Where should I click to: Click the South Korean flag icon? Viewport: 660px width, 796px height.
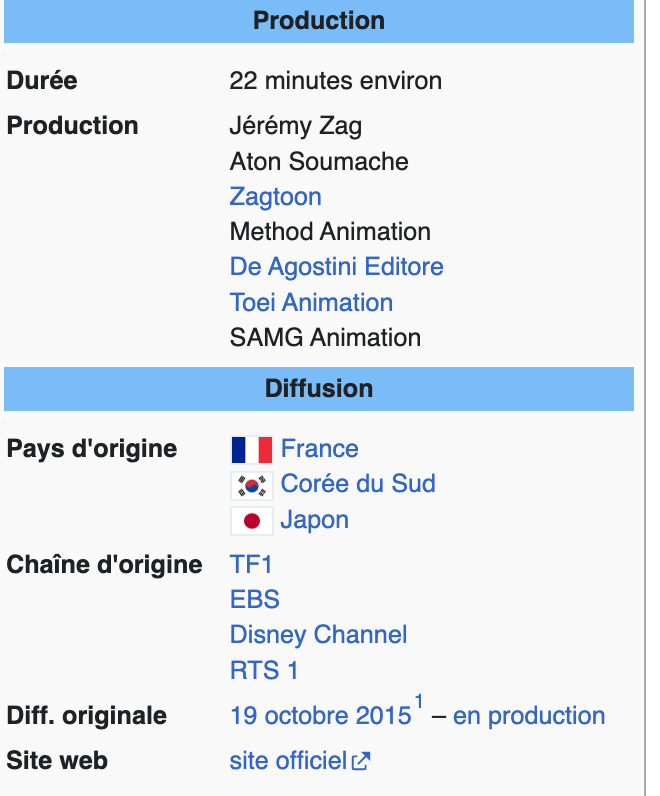(x=252, y=486)
